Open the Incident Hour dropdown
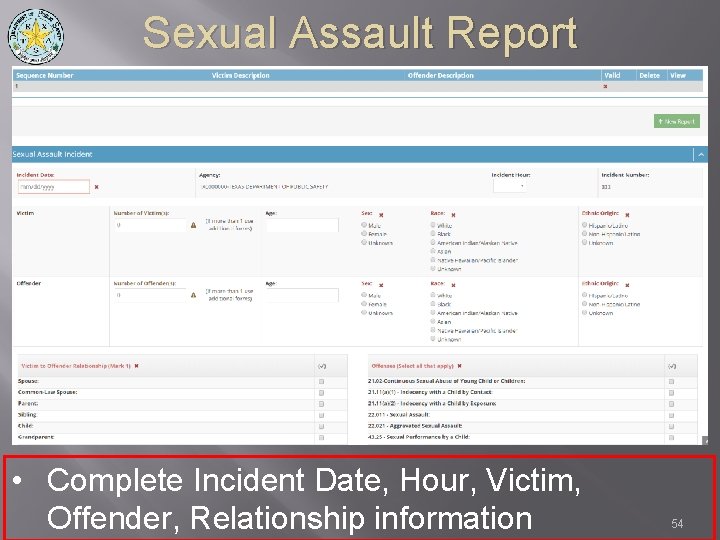This screenshot has height=540, width=720. (x=510, y=186)
